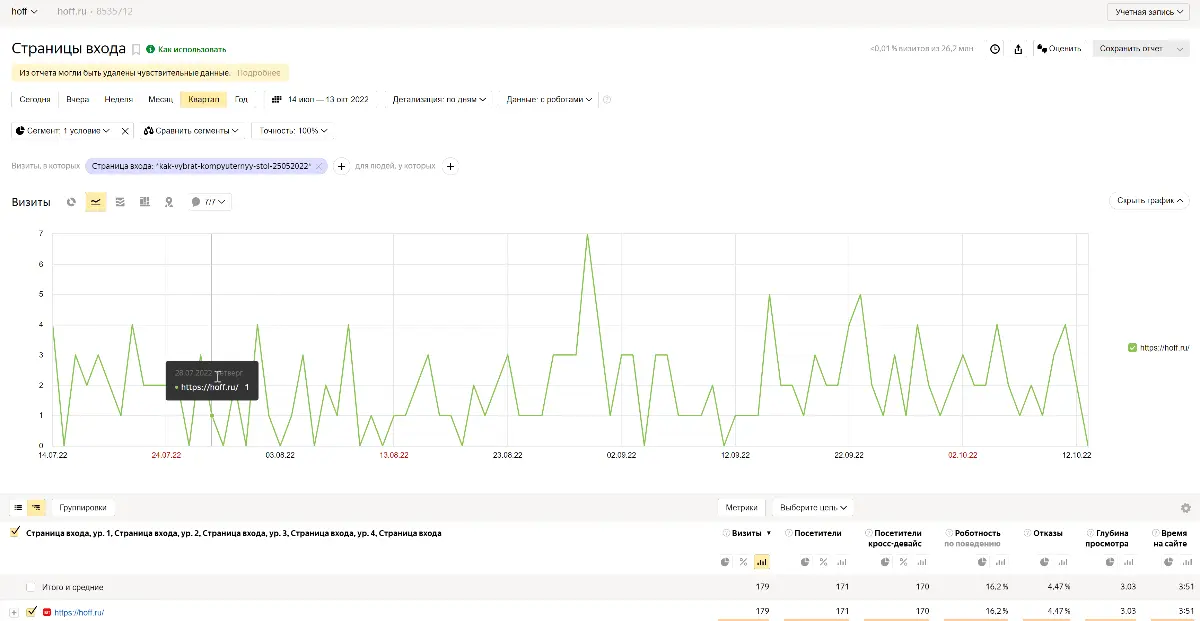This screenshot has height=621, width=1200.
Task: Select the stacked area chart type
Action: tap(120, 202)
